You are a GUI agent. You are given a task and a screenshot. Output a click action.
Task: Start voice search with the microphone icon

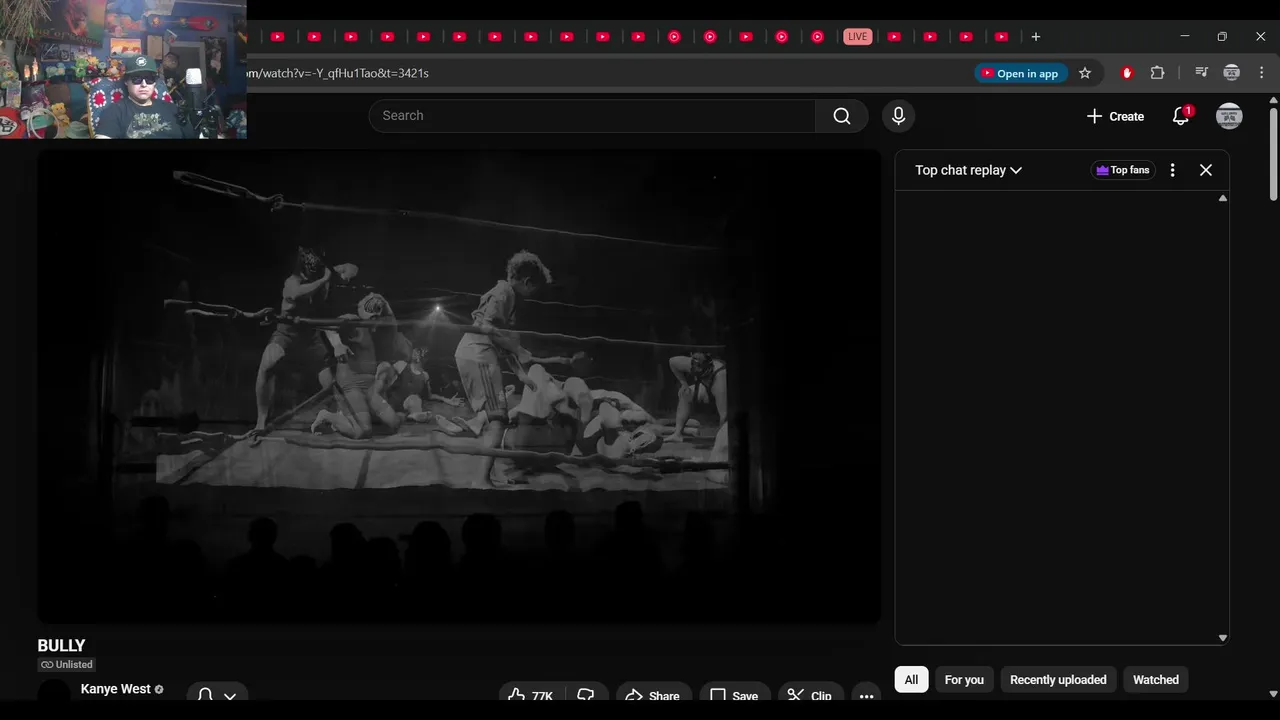coord(898,116)
